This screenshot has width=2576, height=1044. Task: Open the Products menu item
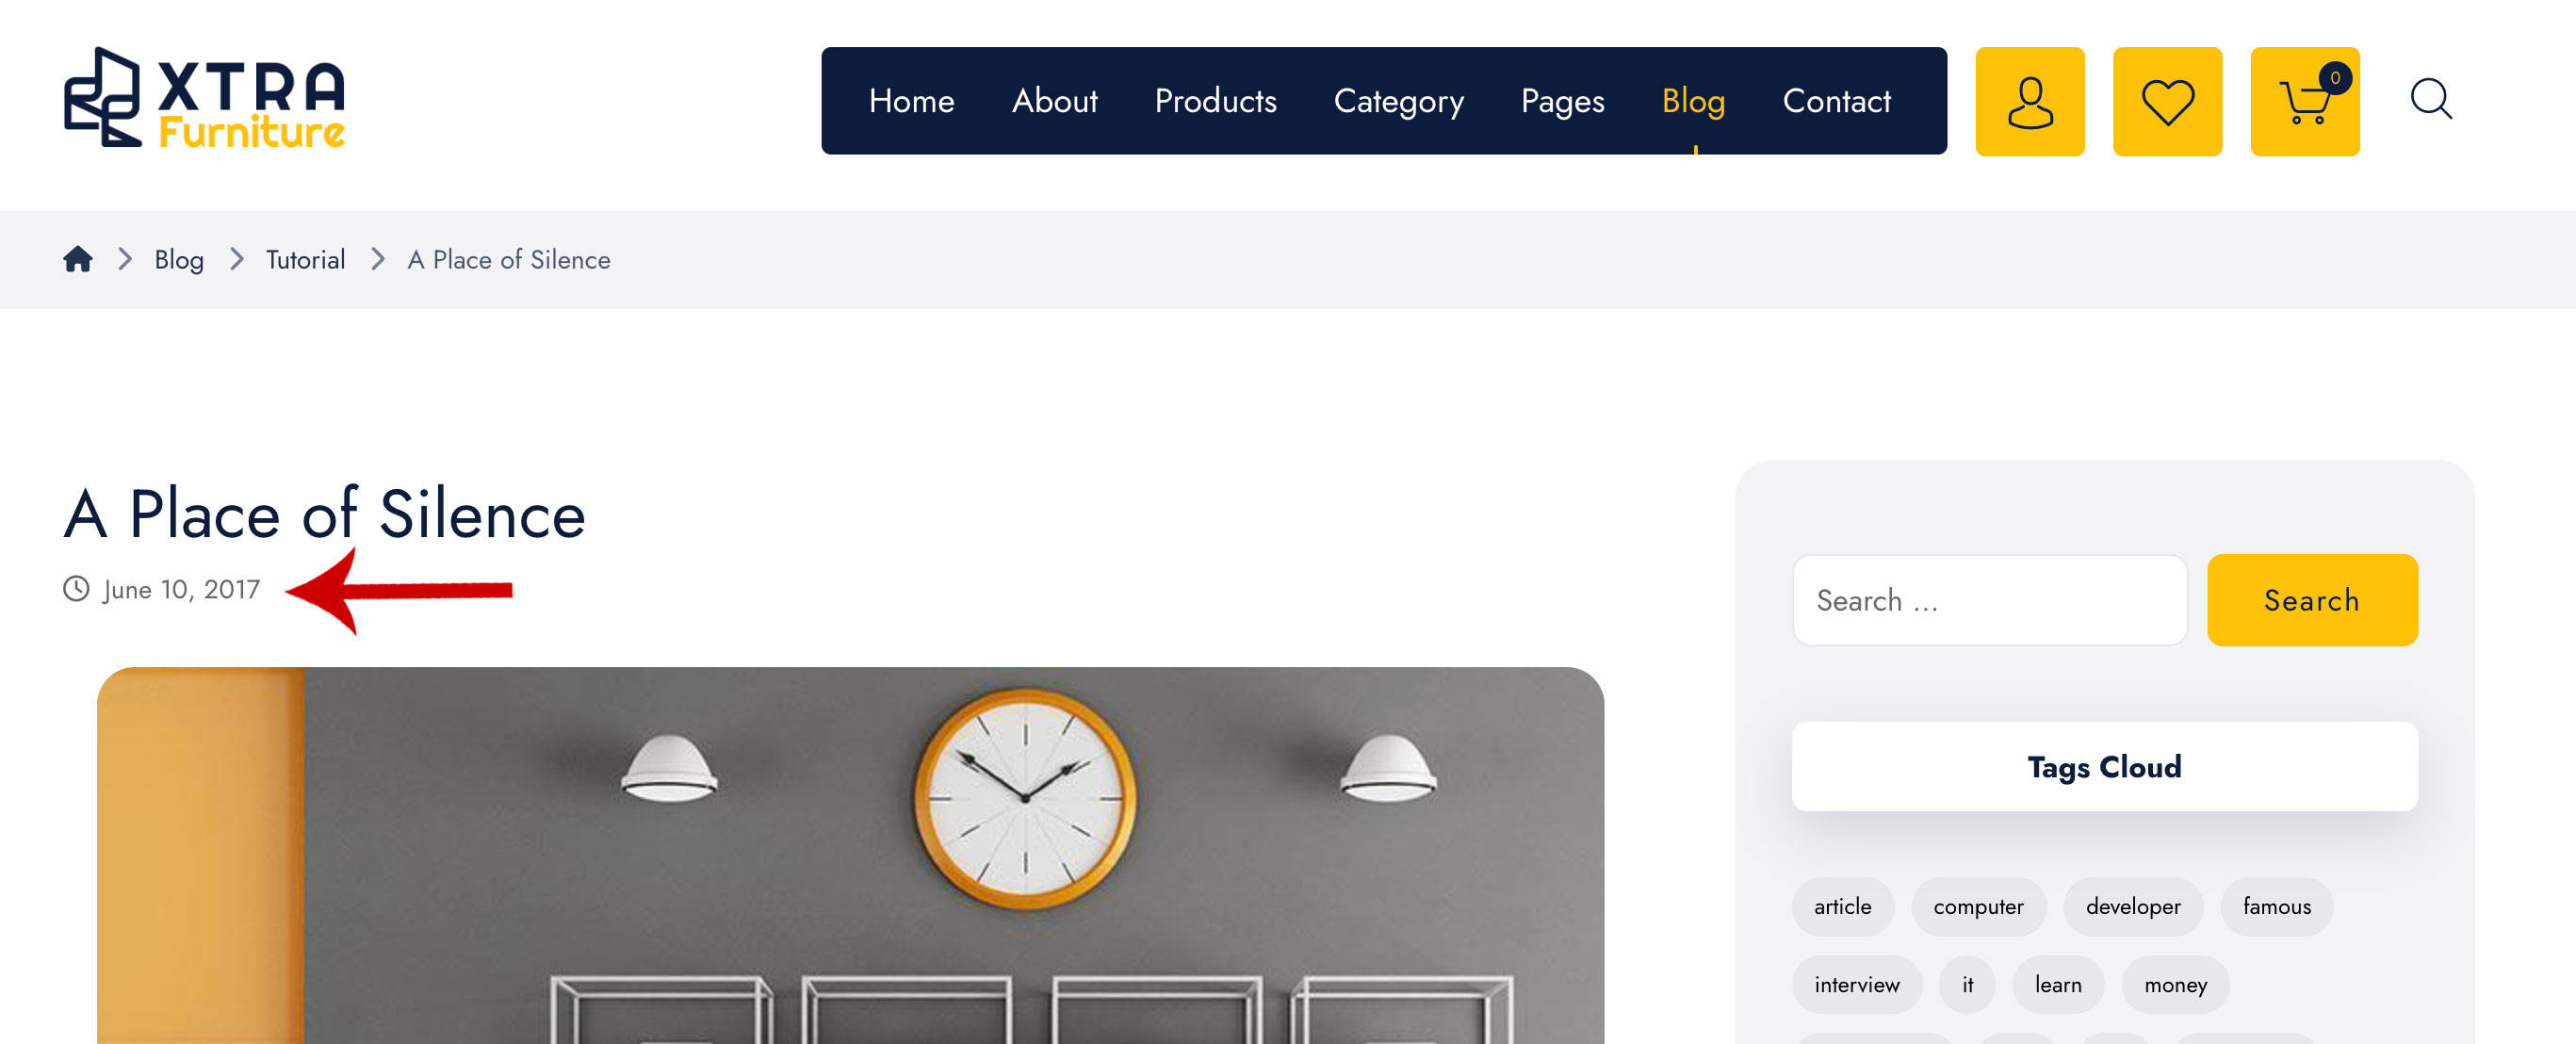(1215, 101)
